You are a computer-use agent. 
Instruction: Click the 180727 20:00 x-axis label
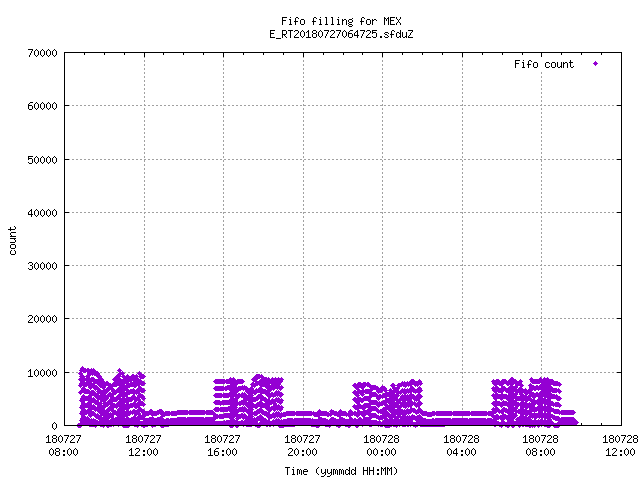click(302, 446)
